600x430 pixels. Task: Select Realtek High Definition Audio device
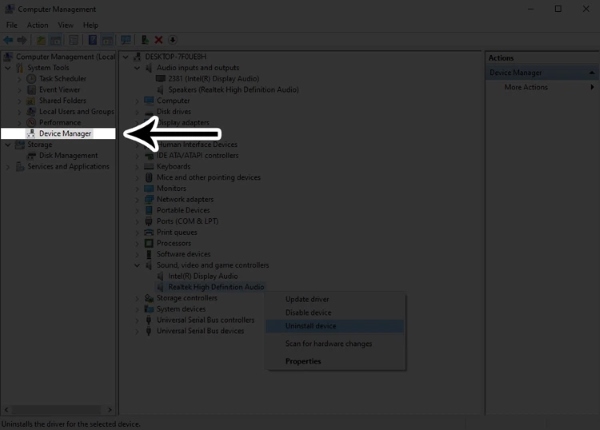coord(216,287)
